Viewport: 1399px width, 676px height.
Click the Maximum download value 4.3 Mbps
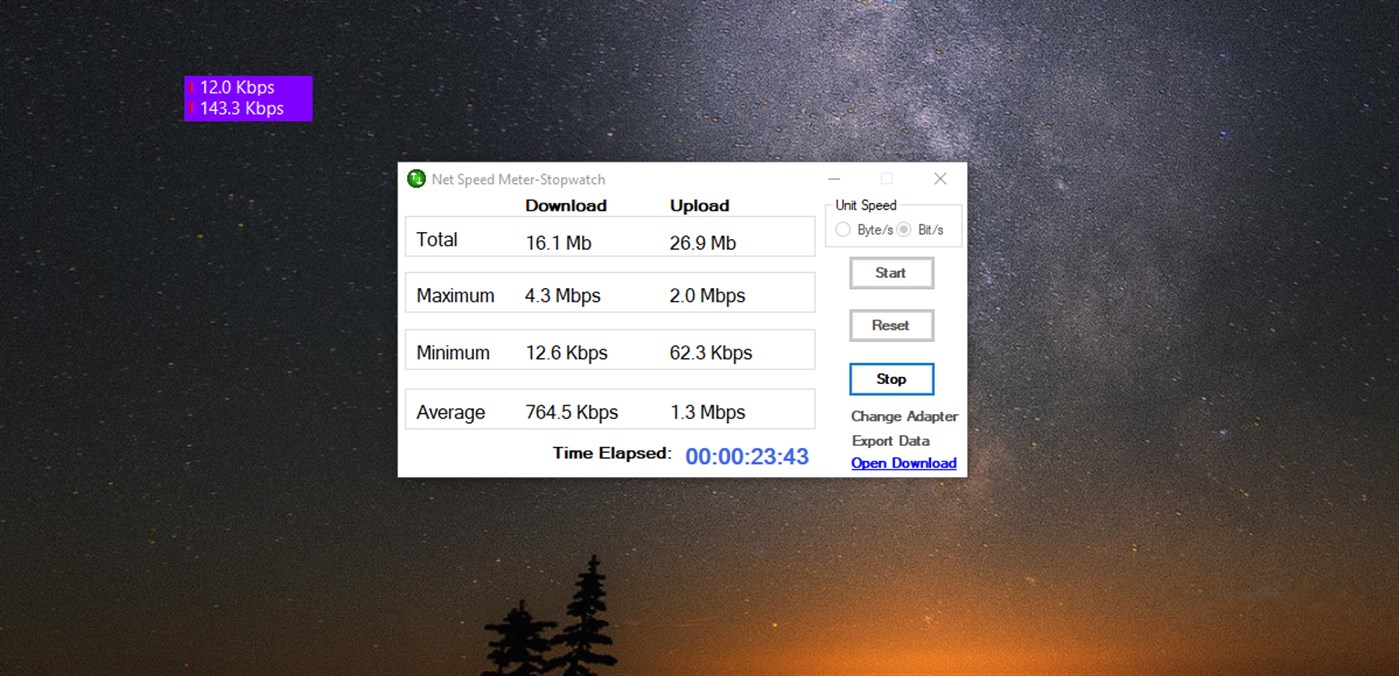click(x=562, y=295)
